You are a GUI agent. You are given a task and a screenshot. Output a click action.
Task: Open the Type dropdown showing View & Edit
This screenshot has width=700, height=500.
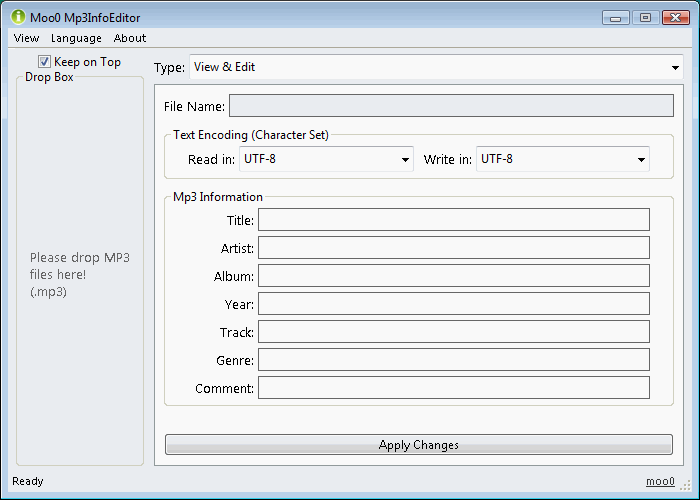pyautogui.click(x=436, y=67)
